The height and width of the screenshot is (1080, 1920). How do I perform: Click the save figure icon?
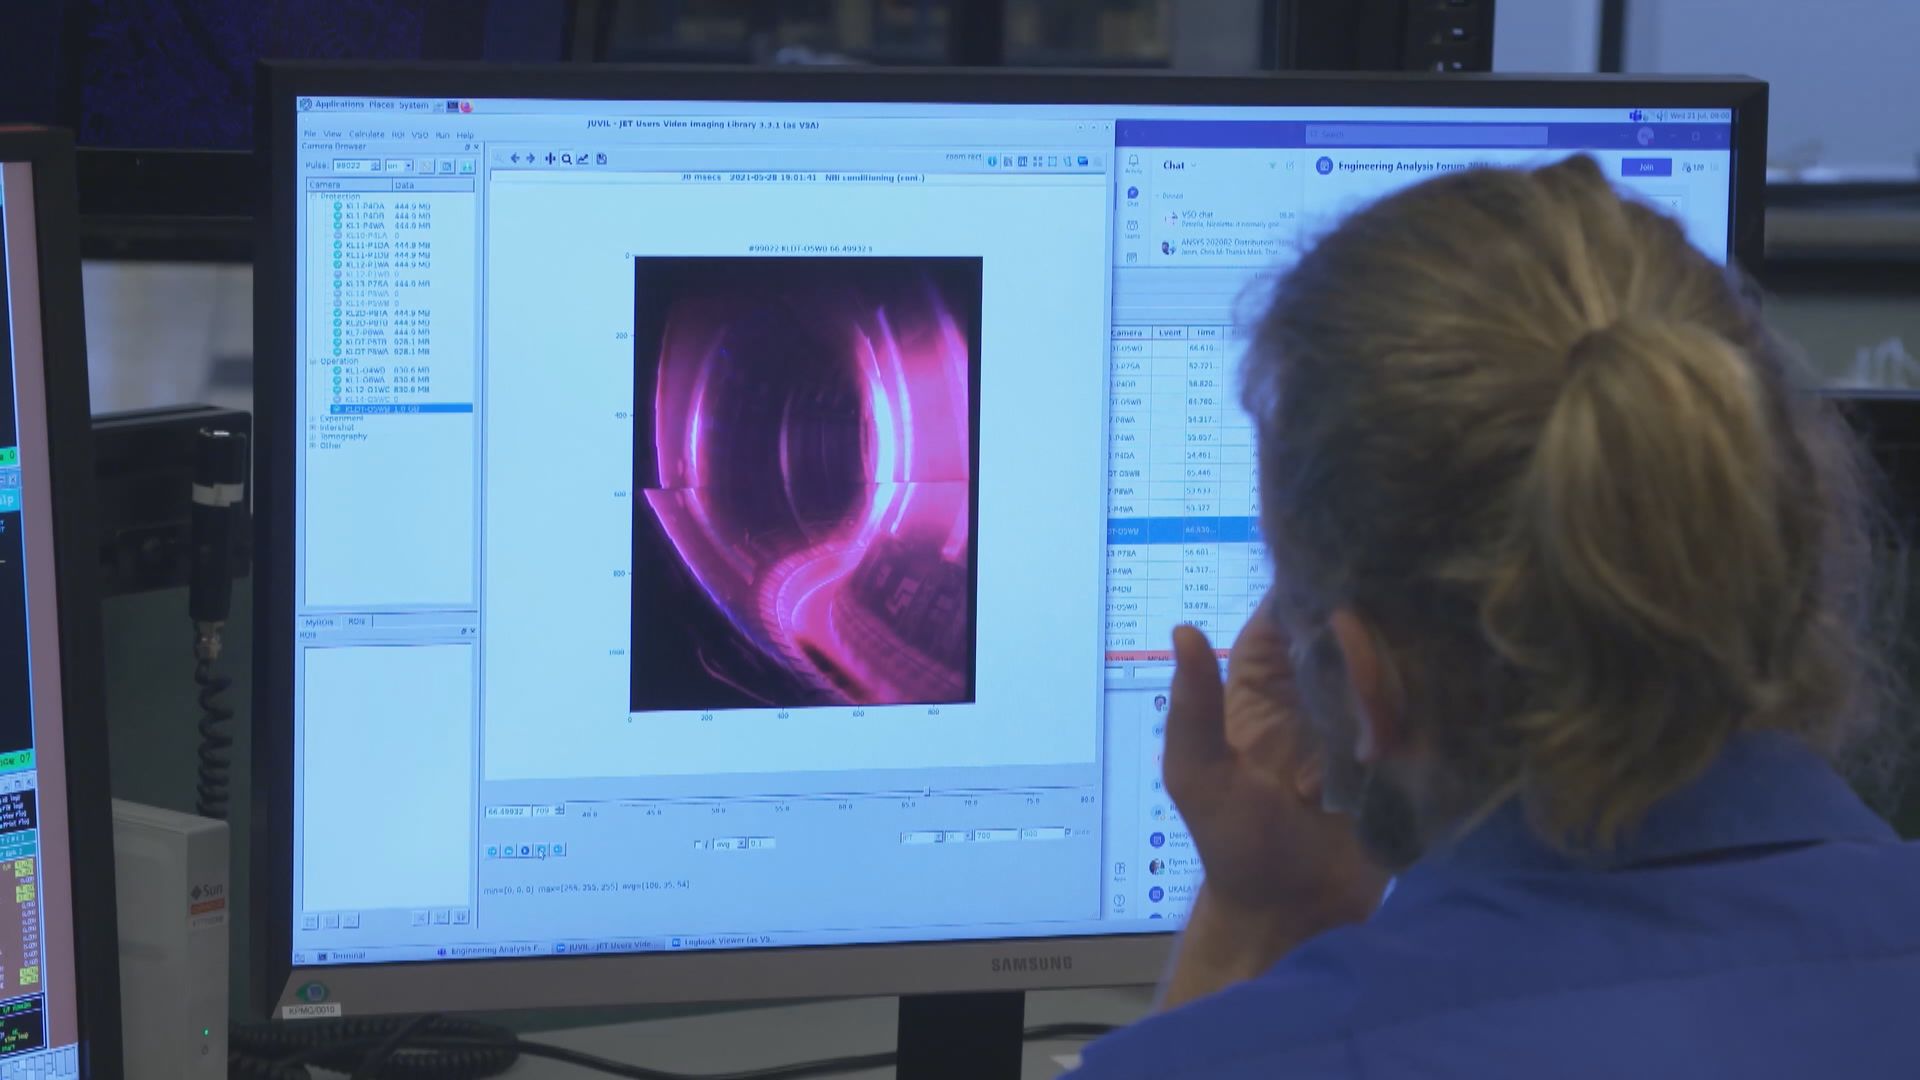point(601,159)
